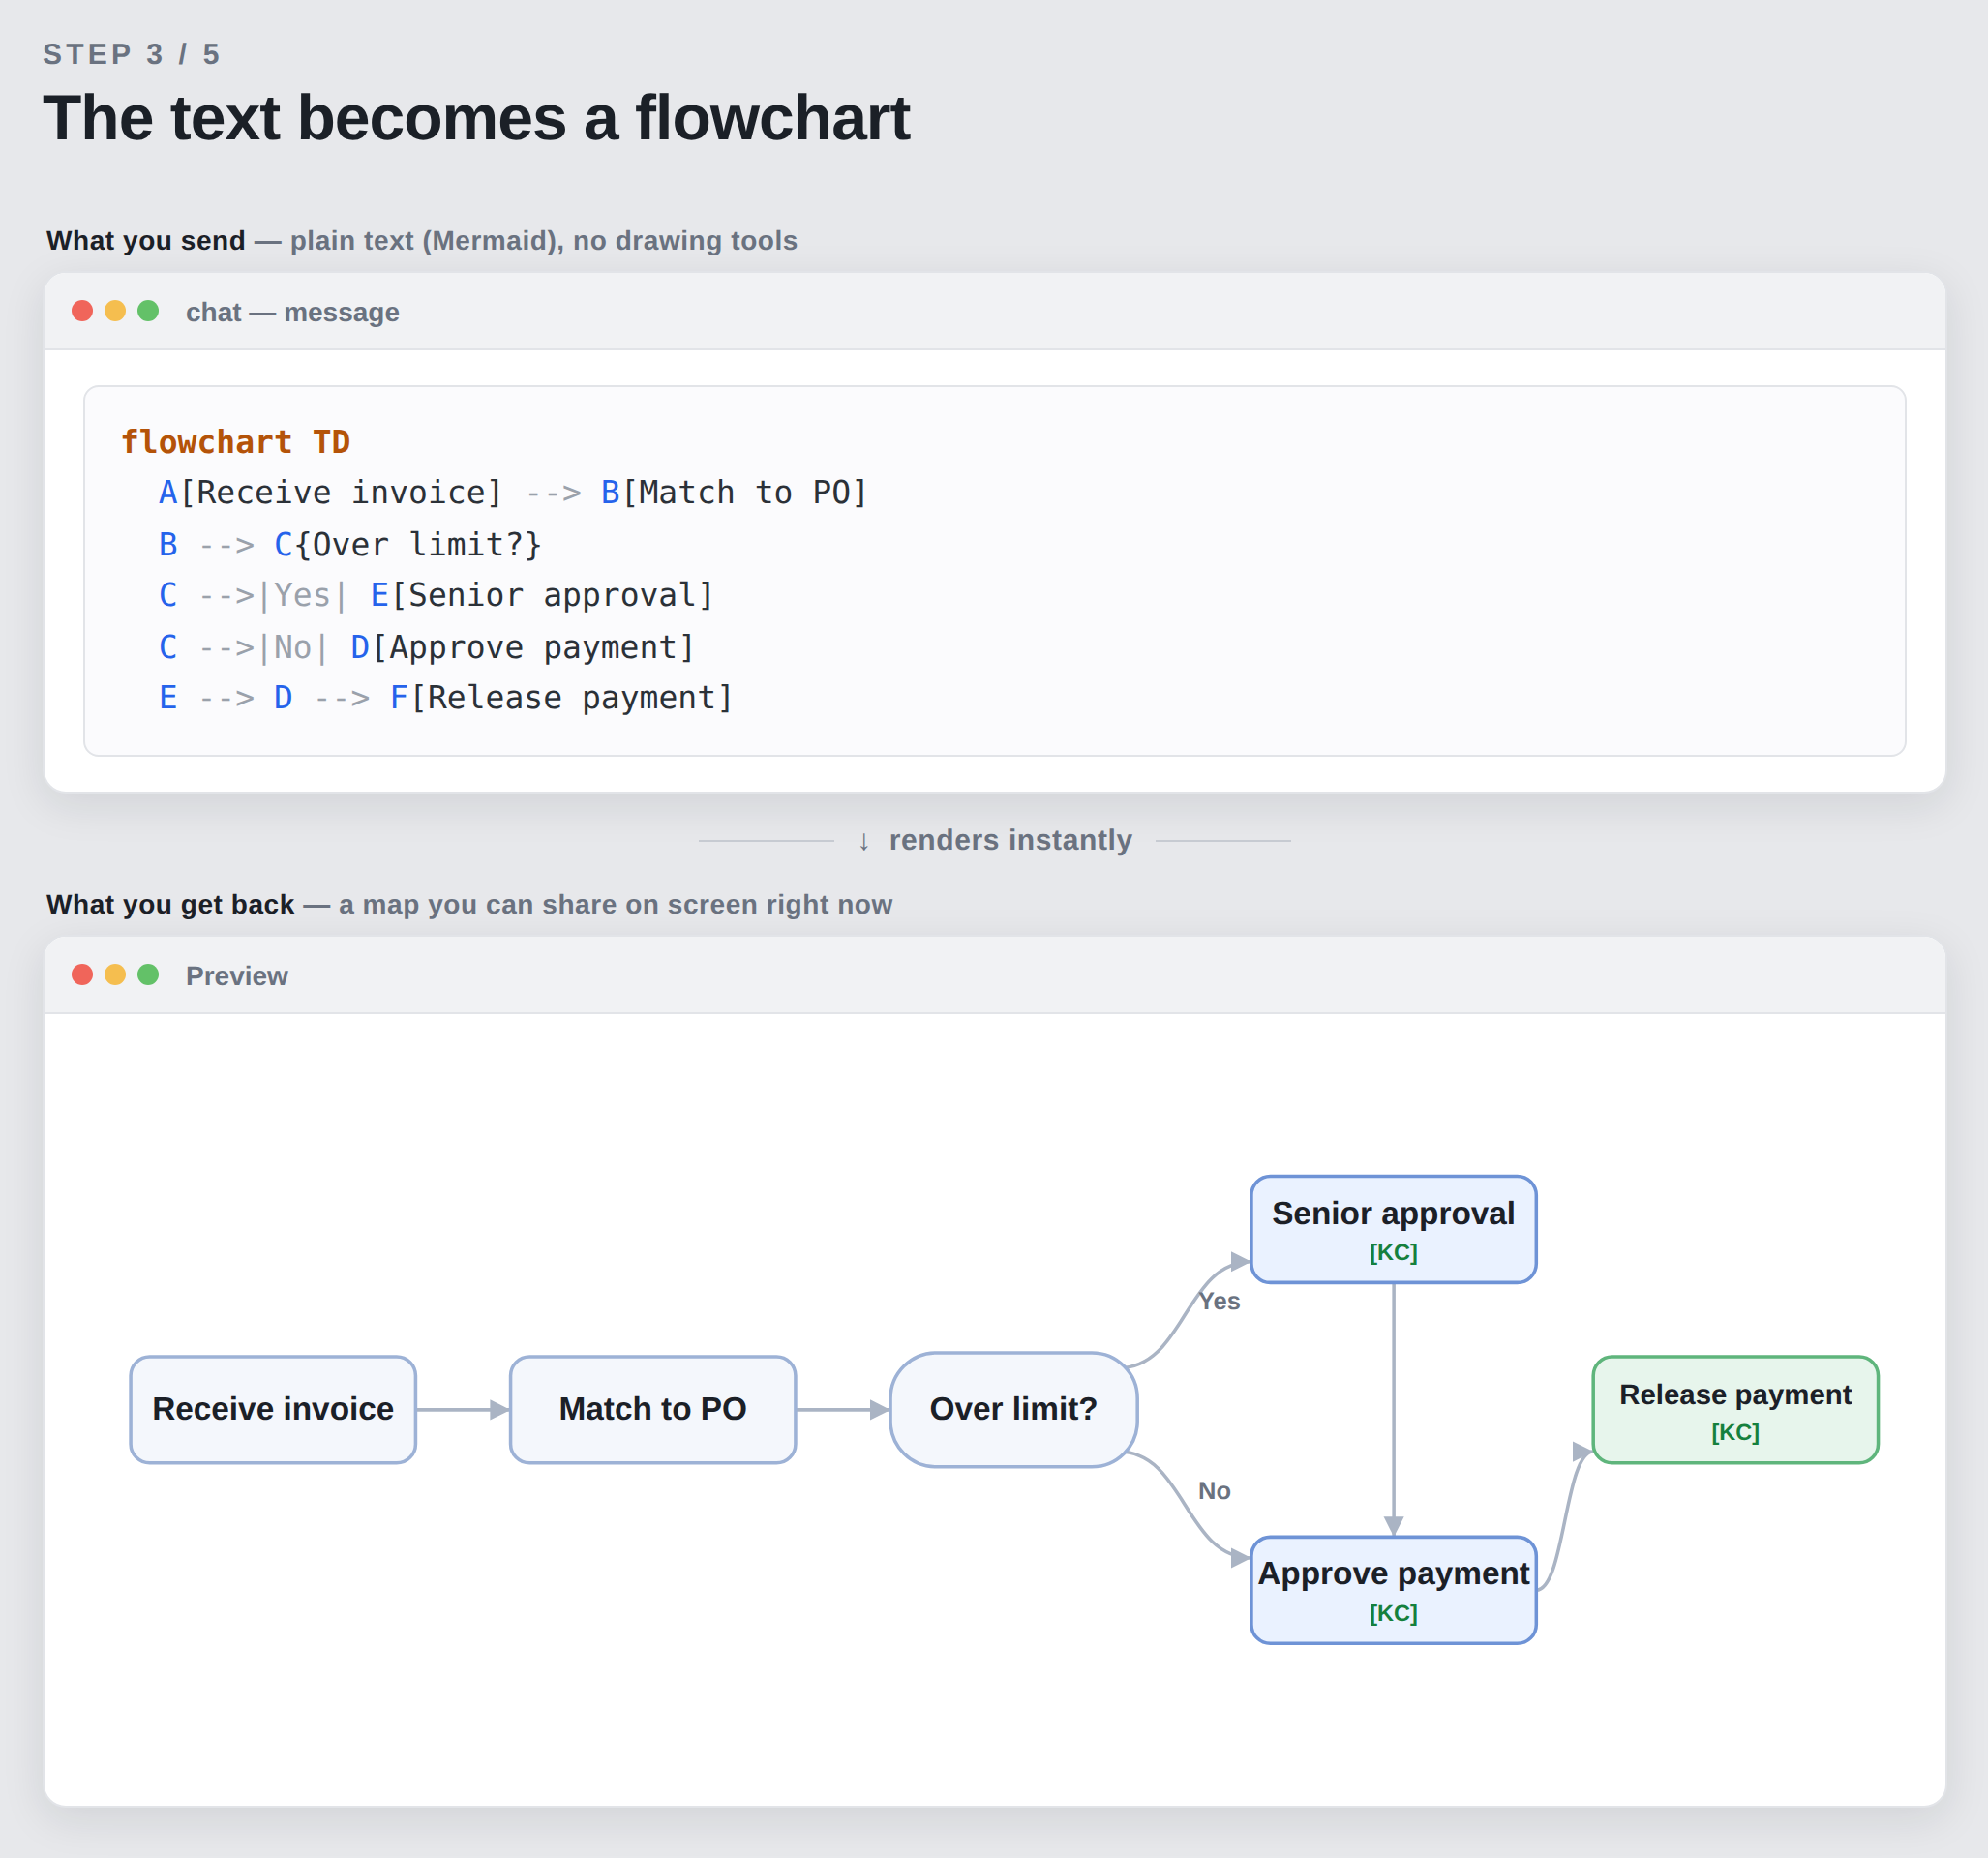Click the red dot in Preview window
Image resolution: width=1988 pixels, height=1858 pixels.
(82, 974)
